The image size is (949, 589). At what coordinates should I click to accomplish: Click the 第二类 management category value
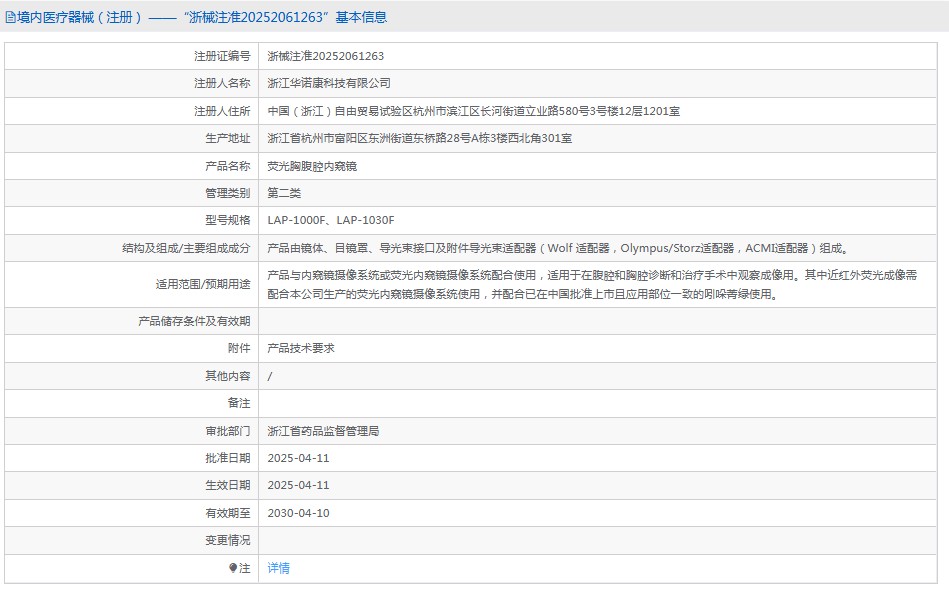coord(284,193)
